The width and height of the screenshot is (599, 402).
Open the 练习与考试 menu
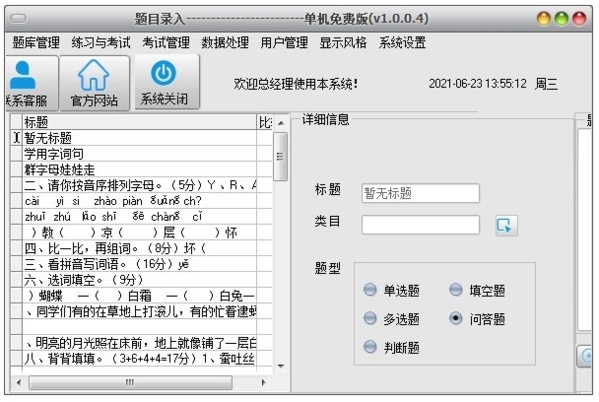click(101, 42)
